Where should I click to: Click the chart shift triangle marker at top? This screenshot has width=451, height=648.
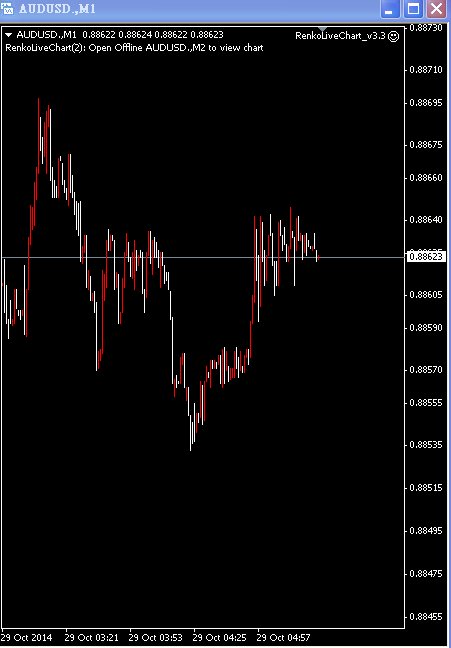click(x=323, y=29)
